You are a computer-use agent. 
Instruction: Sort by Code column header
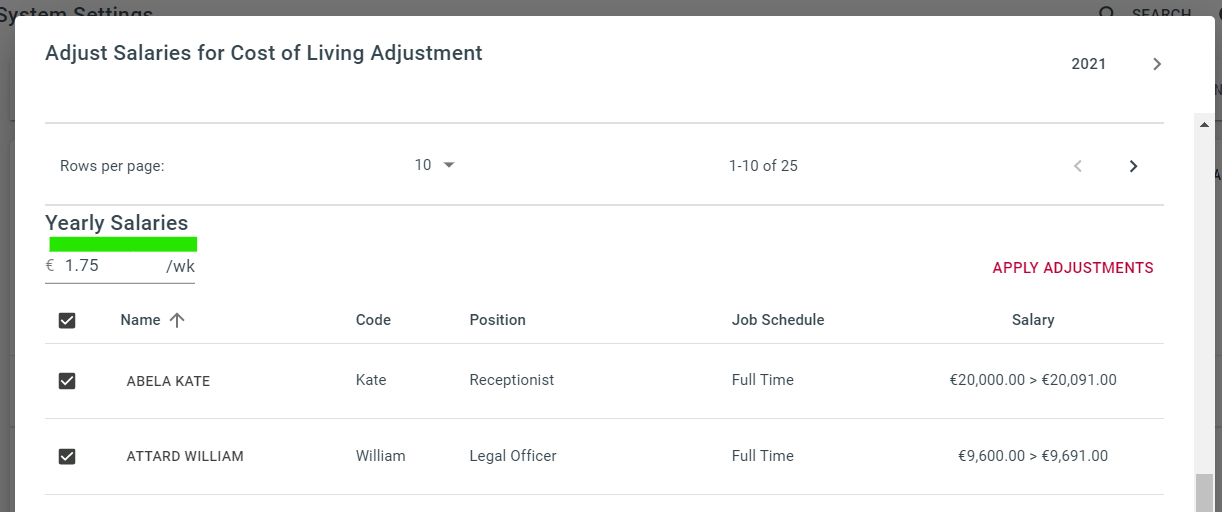click(373, 320)
